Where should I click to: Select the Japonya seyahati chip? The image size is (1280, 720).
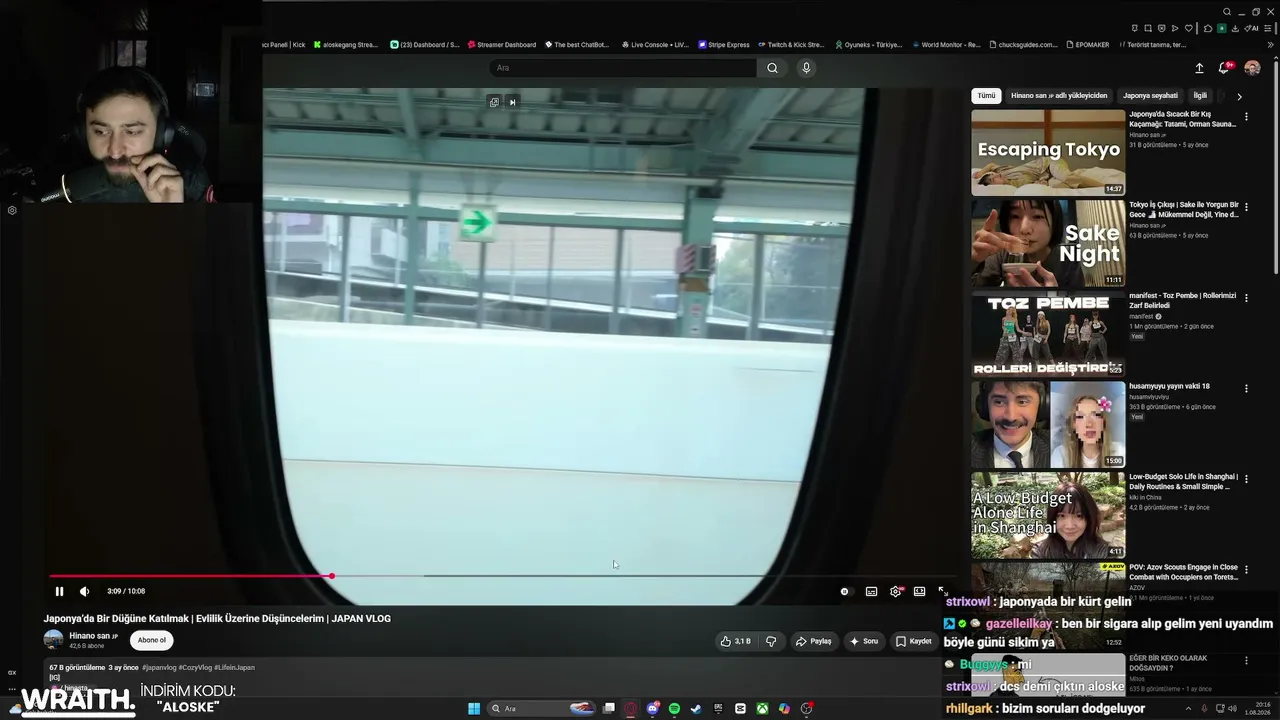tap(1150, 96)
